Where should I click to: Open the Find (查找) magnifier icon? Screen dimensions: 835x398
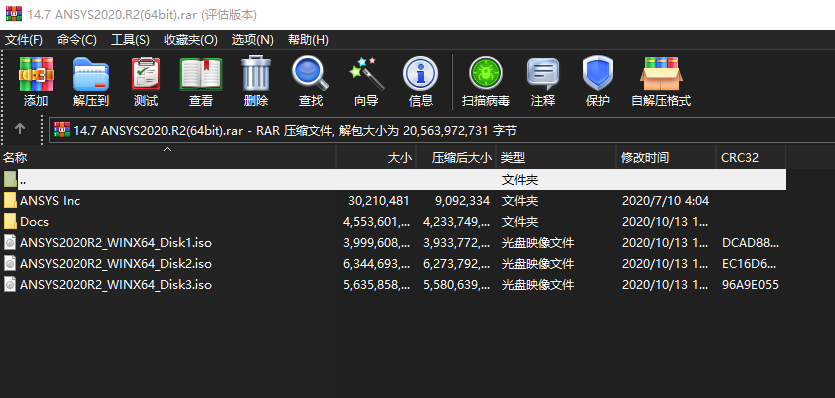(x=310, y=74)
